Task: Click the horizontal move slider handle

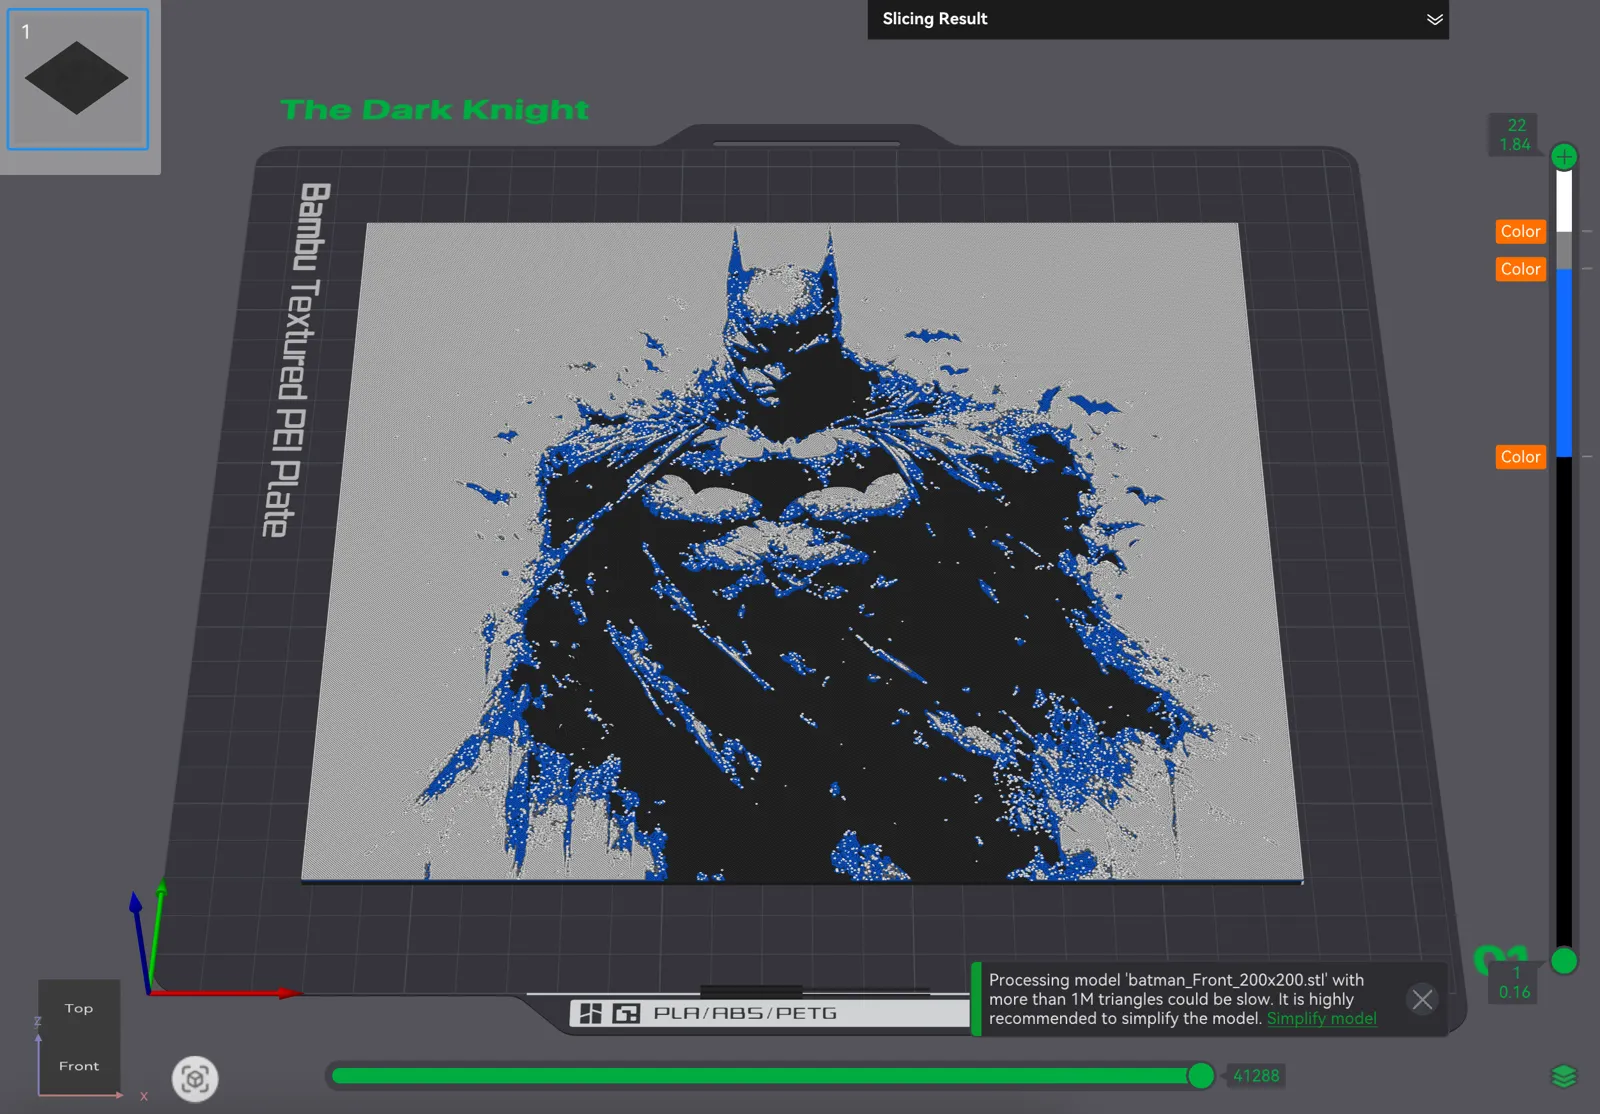Action: (1201, 1076)
